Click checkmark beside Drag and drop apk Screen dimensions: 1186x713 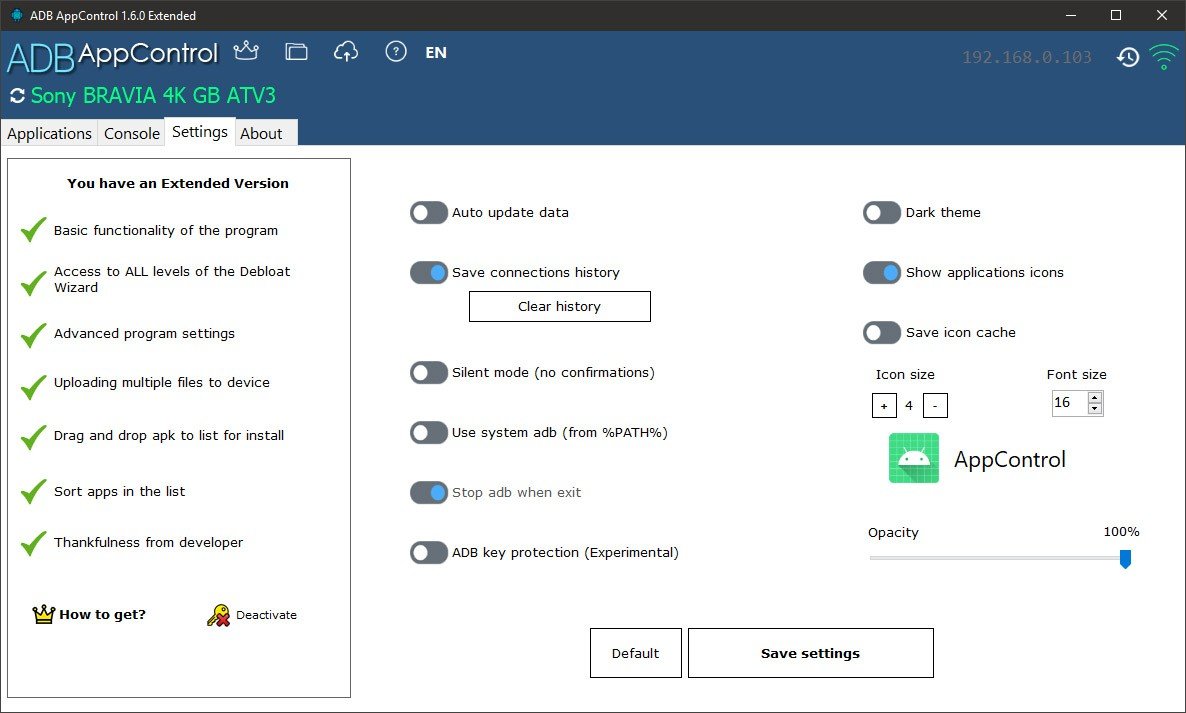click(x=33, y=437)
